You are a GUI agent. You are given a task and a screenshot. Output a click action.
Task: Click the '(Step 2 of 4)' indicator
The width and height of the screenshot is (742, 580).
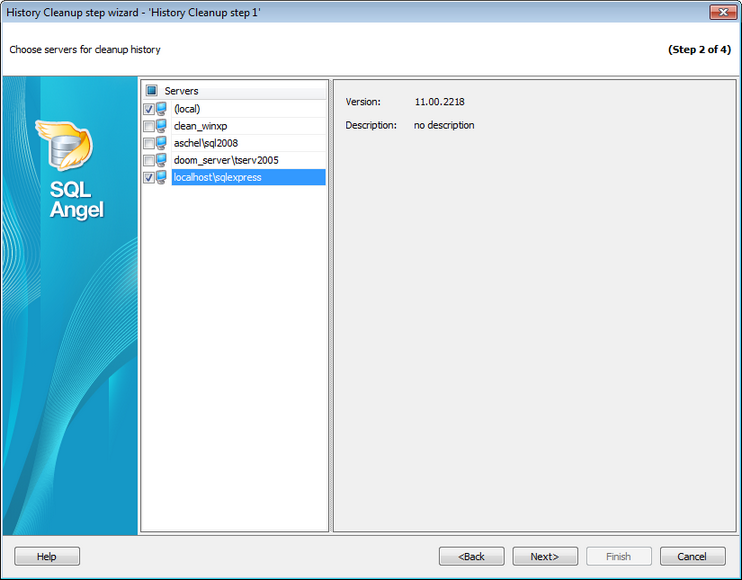tap(699, 50)
